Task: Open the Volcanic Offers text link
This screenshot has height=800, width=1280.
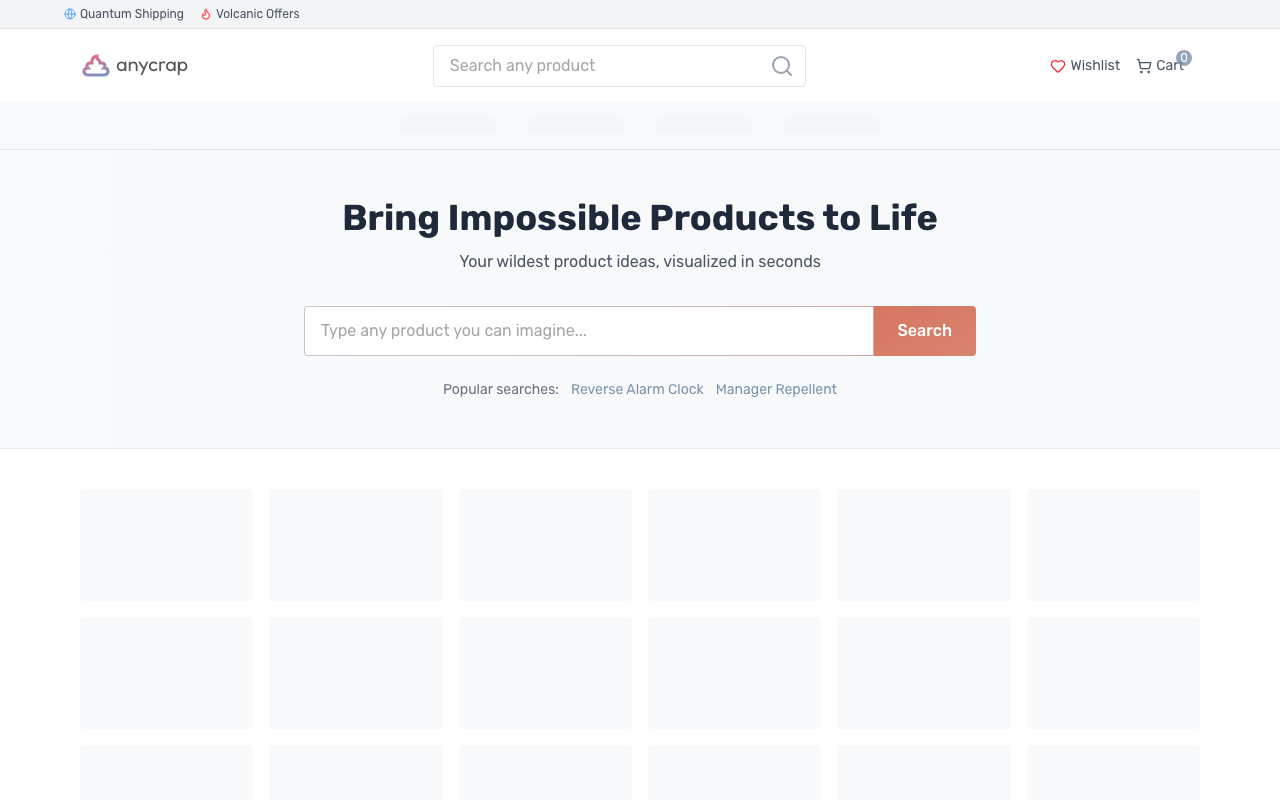Action: 258,14
